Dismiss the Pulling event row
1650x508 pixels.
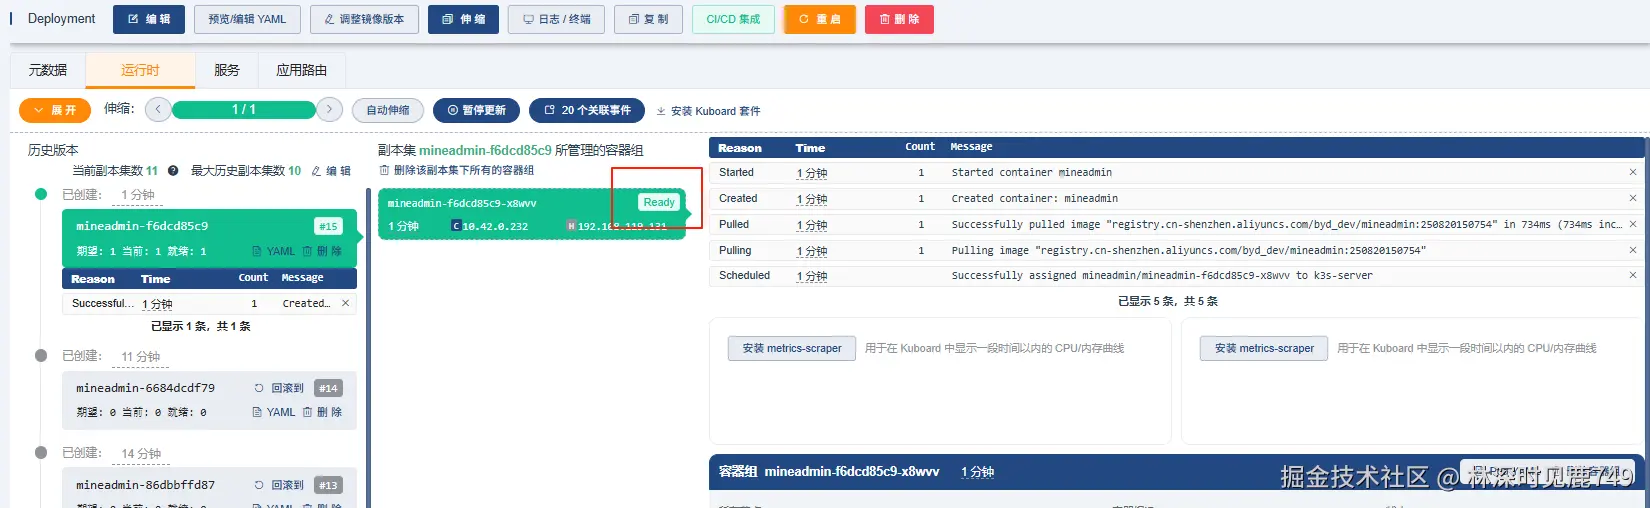[x=1633, y=250]
